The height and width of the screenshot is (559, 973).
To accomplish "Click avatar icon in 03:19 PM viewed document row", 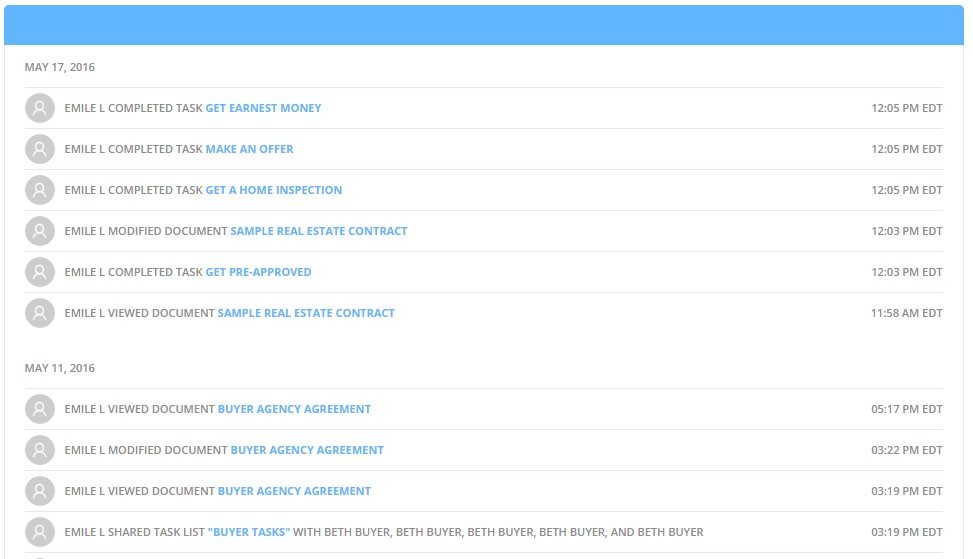I will tap(40, 491).
